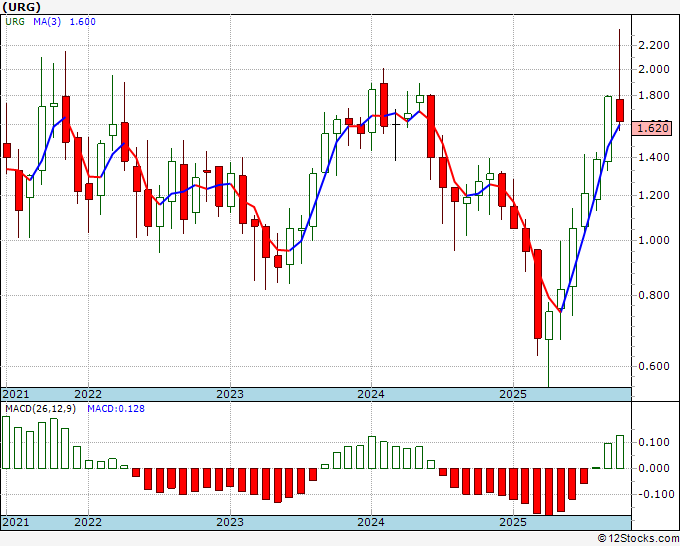Image resolution: width=680 pixels, height=546 pixels.
Task: Click the 12Stocks.com copyright link
Action: pos(638,539)
